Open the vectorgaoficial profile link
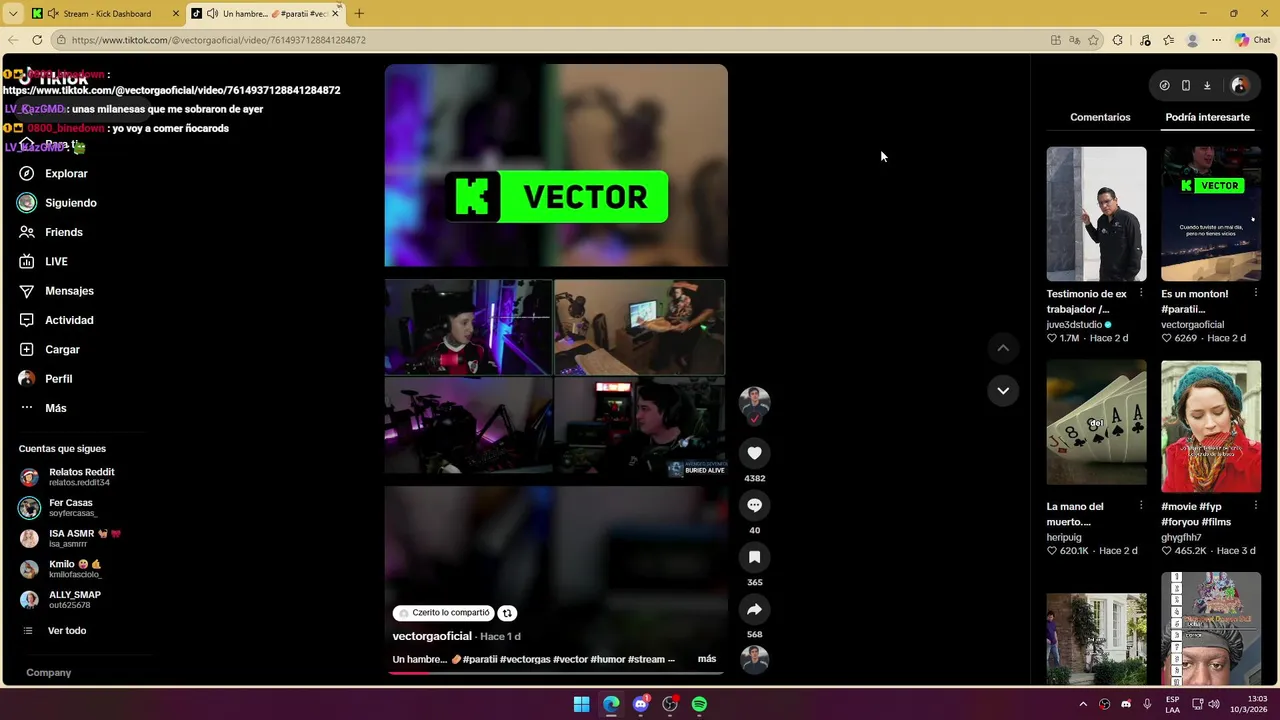Viewport: 1280px width, 720px height. [x=432, y=636]
